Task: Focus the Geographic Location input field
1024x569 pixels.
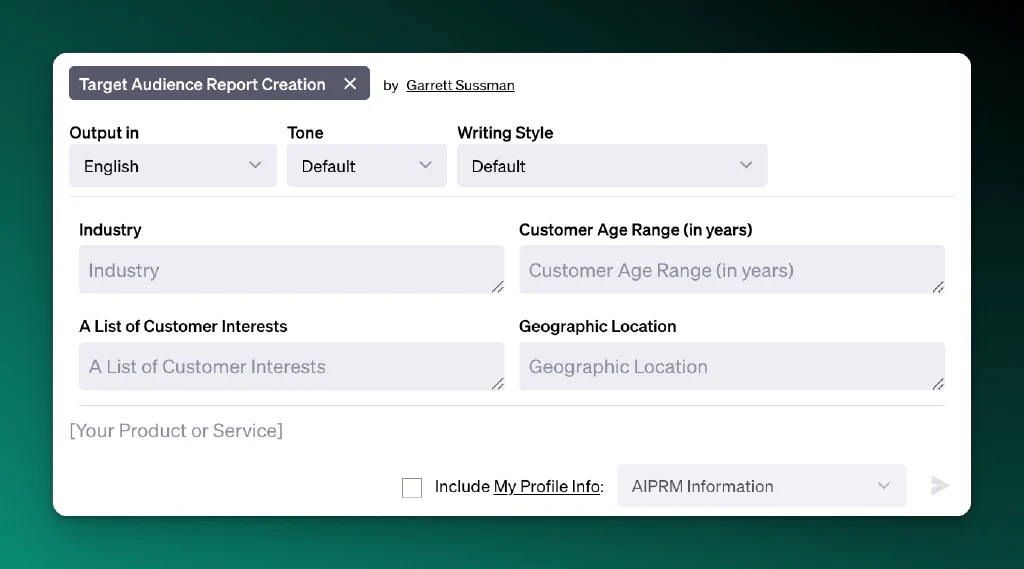Action: (731, 366)
